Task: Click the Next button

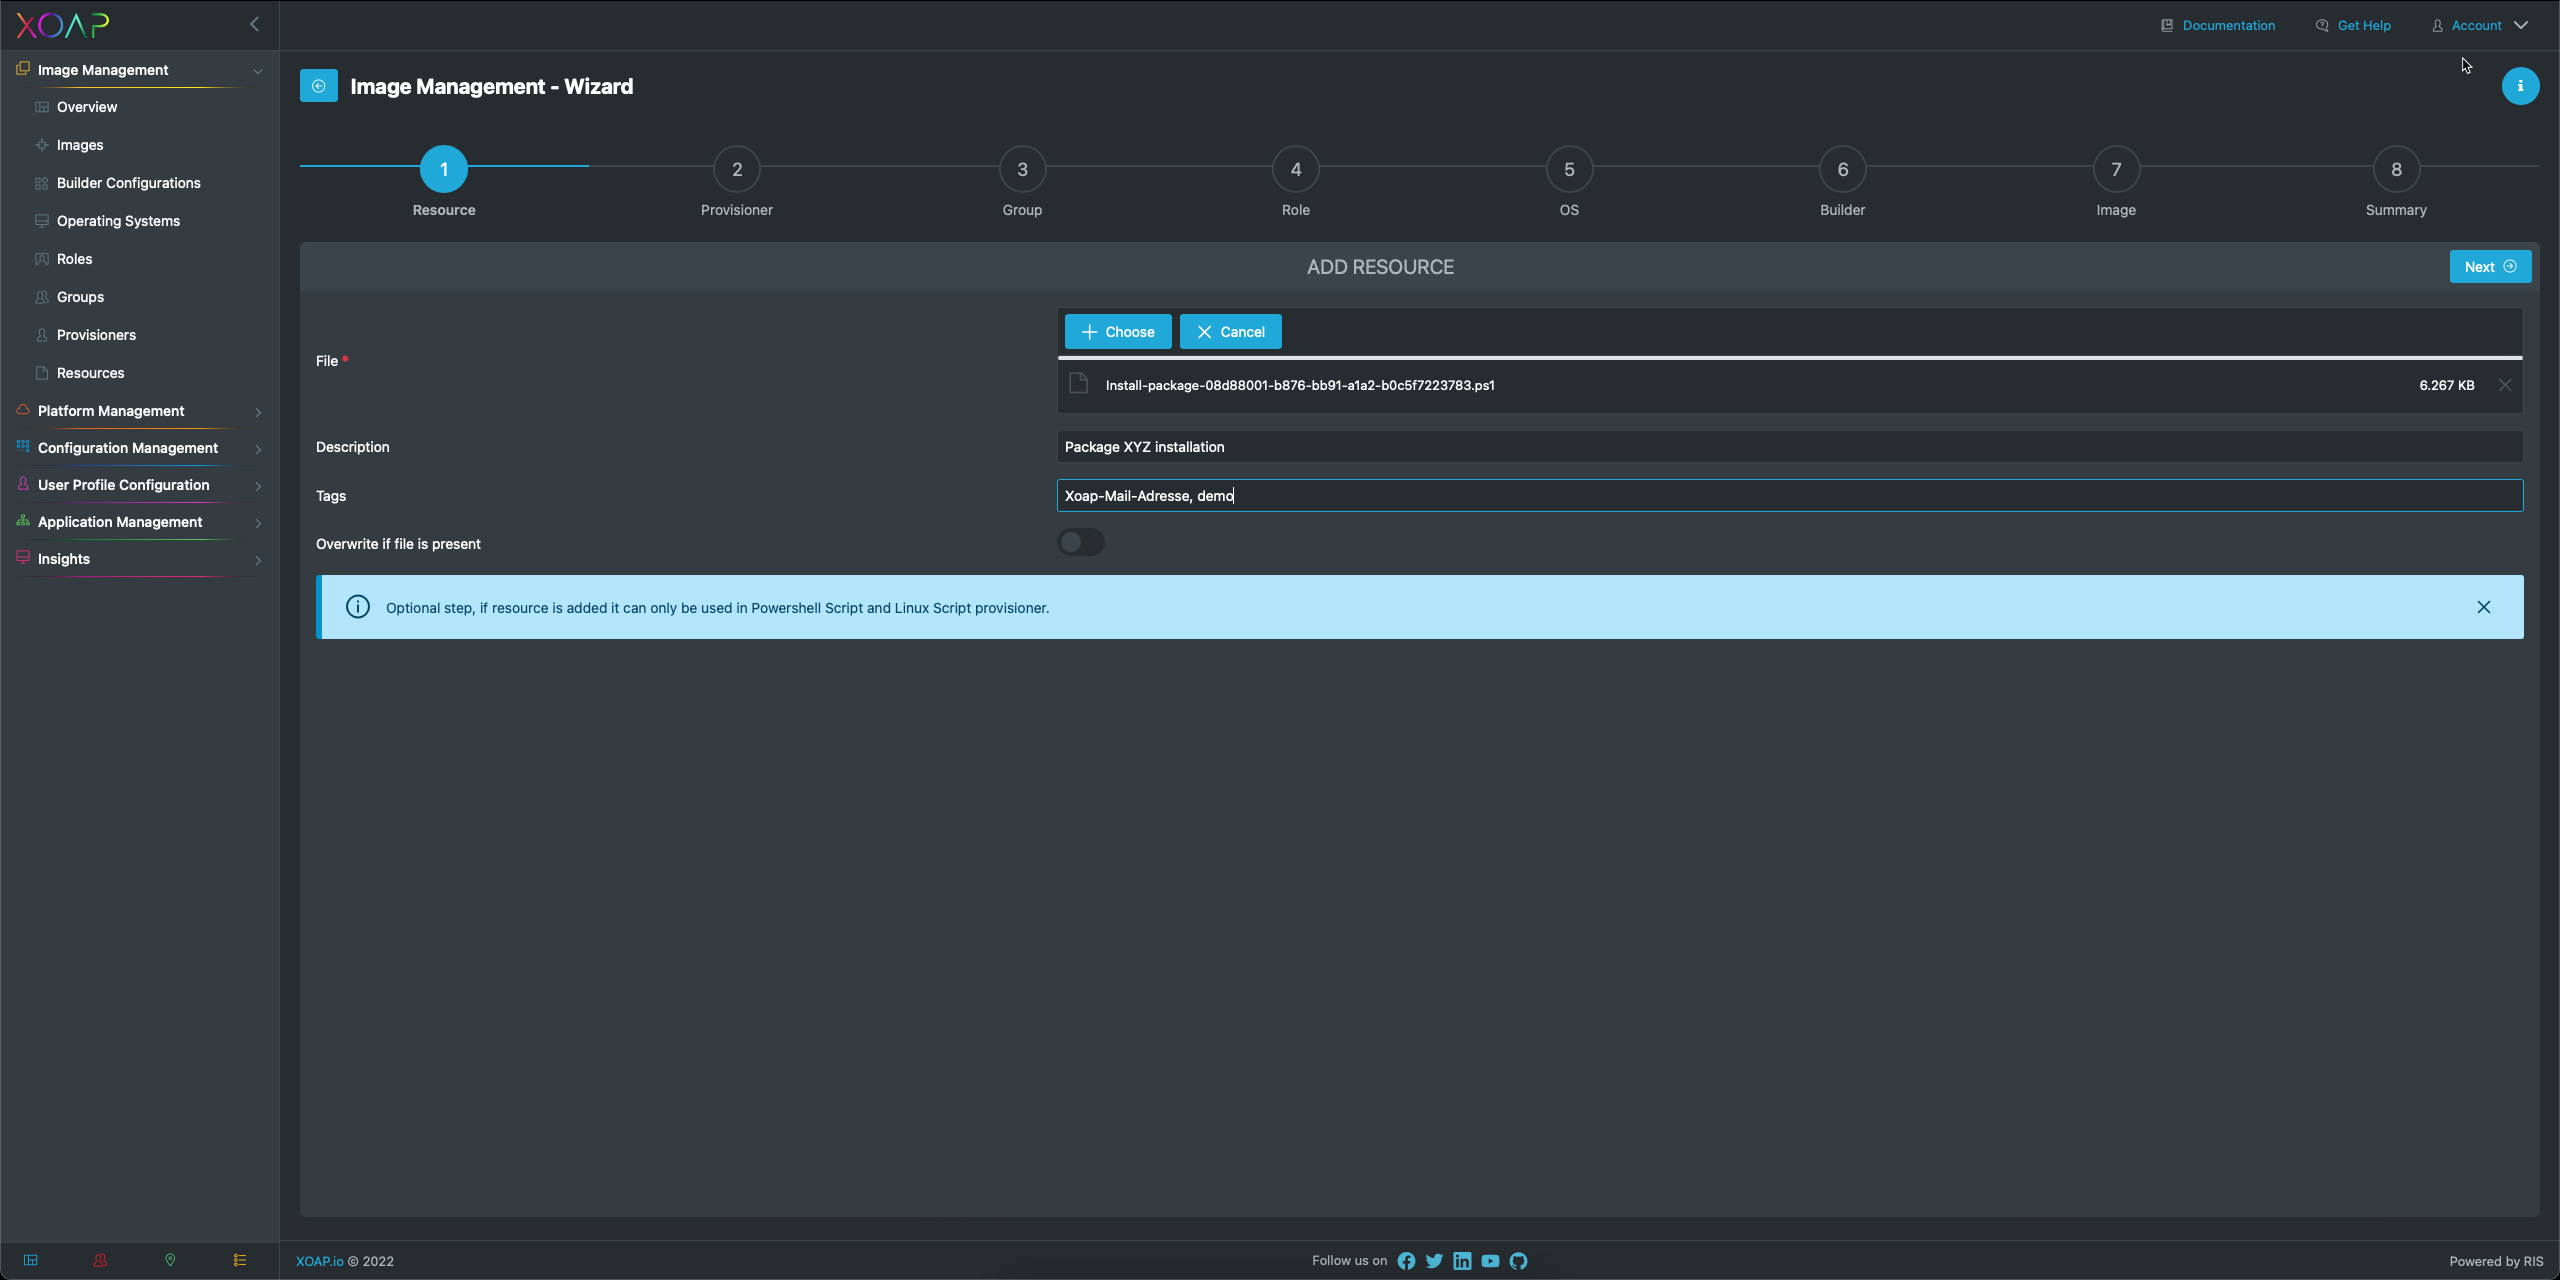Action: (x=2490, y=267)
